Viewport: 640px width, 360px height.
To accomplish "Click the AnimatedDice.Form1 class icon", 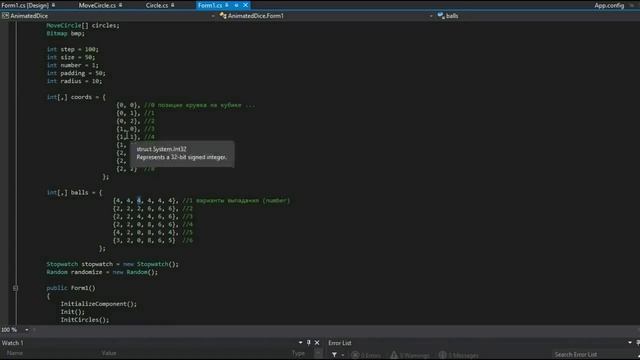I will point(223,16).
